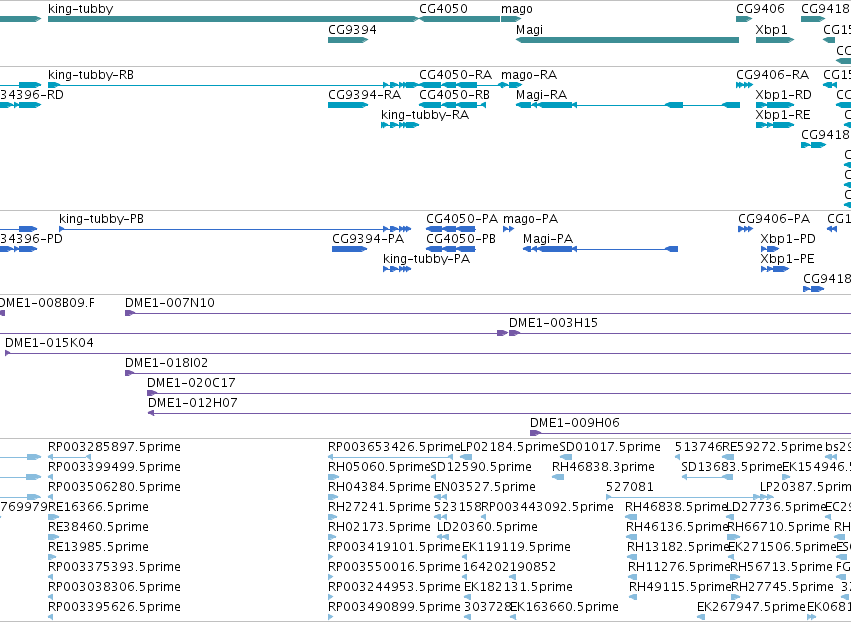This screenshot has height=622, width=851.
Task: Select EST RE38460.5prime
Action: click(x=53, y=537)
